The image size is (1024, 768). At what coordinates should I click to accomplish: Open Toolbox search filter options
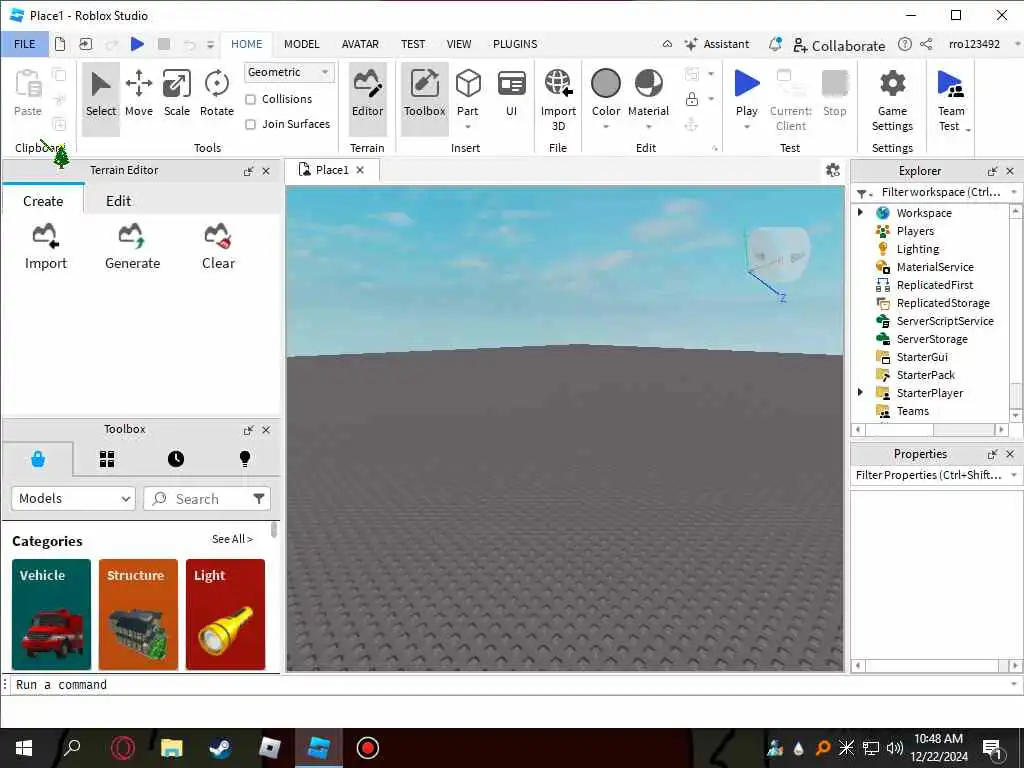259,499
